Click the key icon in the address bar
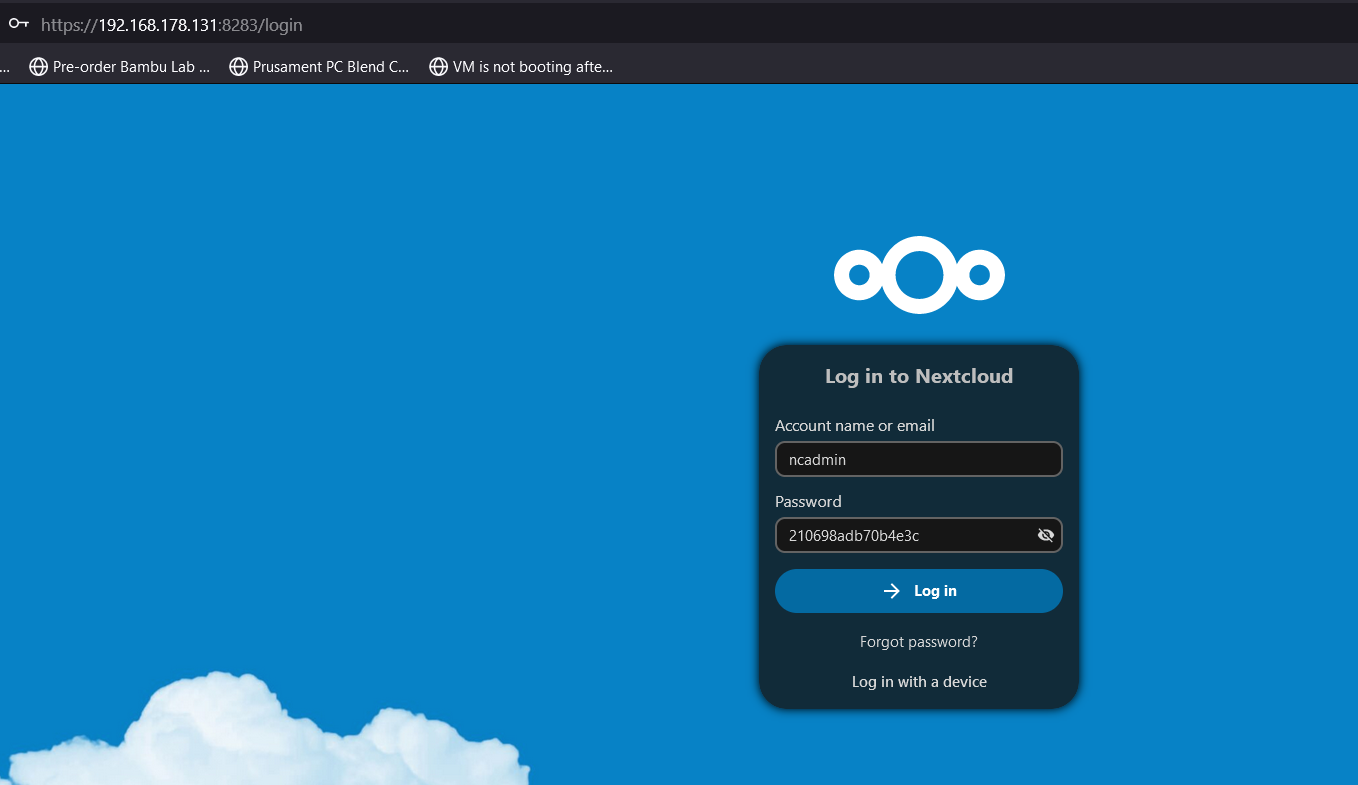Screen dimensions: 1358x785 point(18,24)
